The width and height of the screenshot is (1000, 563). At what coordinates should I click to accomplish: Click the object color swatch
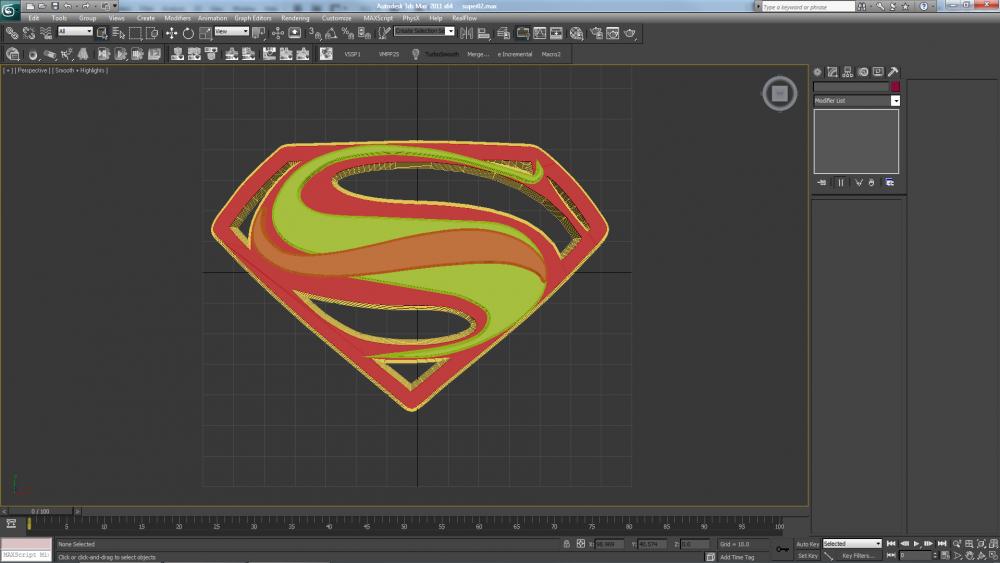click(x=895, y=87)
